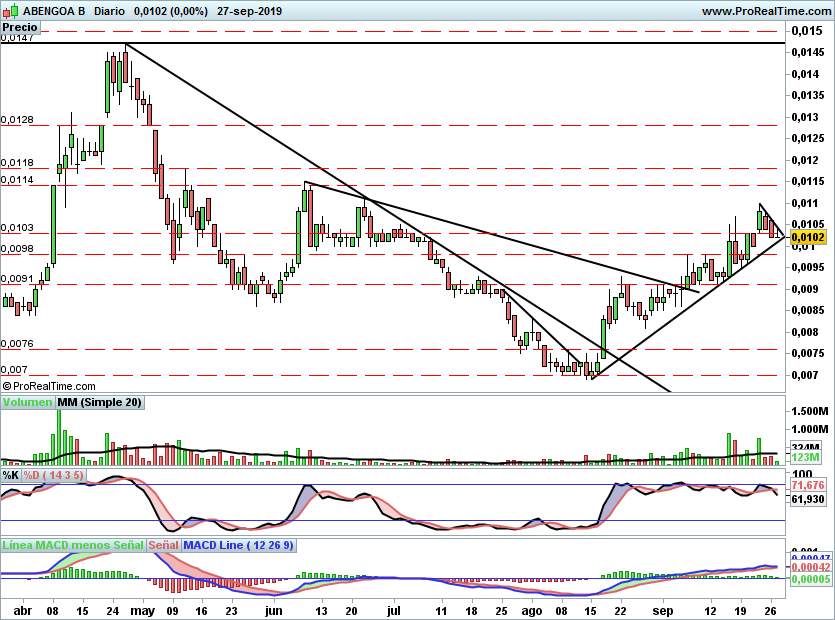Click the 0,00042 MACD signal value
This screenshot has height=620, width=835.
[811, 567]
